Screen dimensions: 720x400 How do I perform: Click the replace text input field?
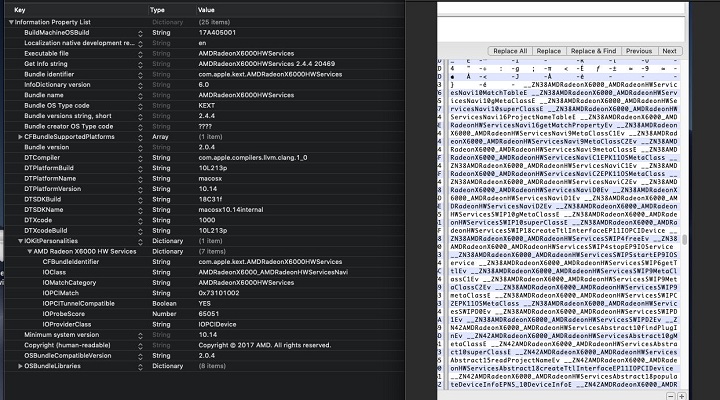(x=561, y=30)
